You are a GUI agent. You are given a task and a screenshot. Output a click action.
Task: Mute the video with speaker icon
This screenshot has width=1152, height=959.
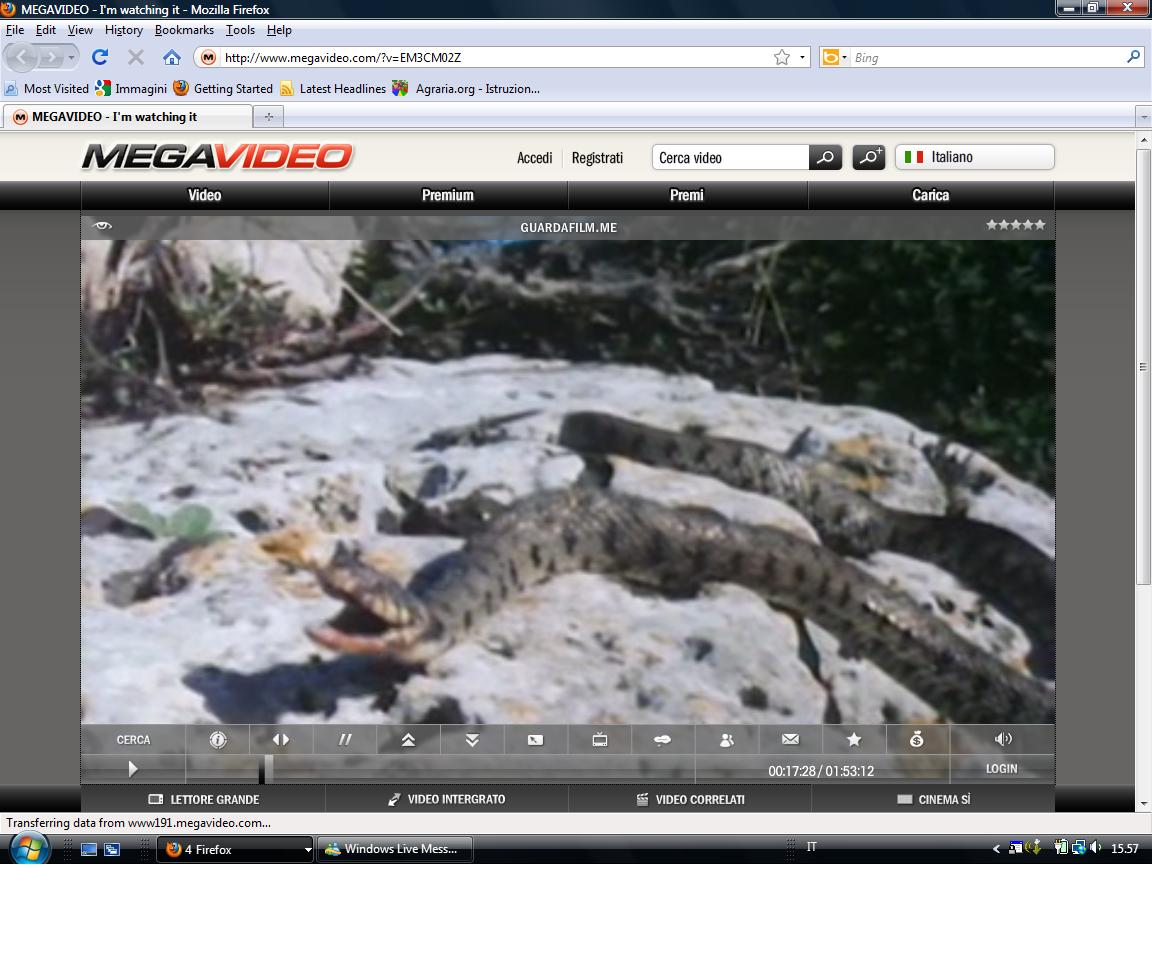[1003, 739]
